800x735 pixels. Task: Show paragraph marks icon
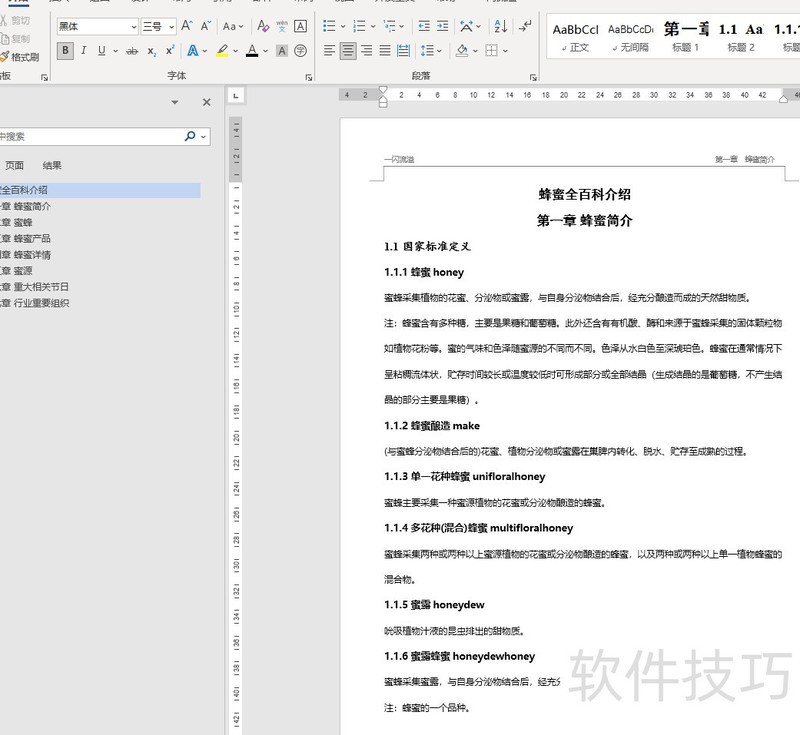pyautogui.click(x=523, y=26)
